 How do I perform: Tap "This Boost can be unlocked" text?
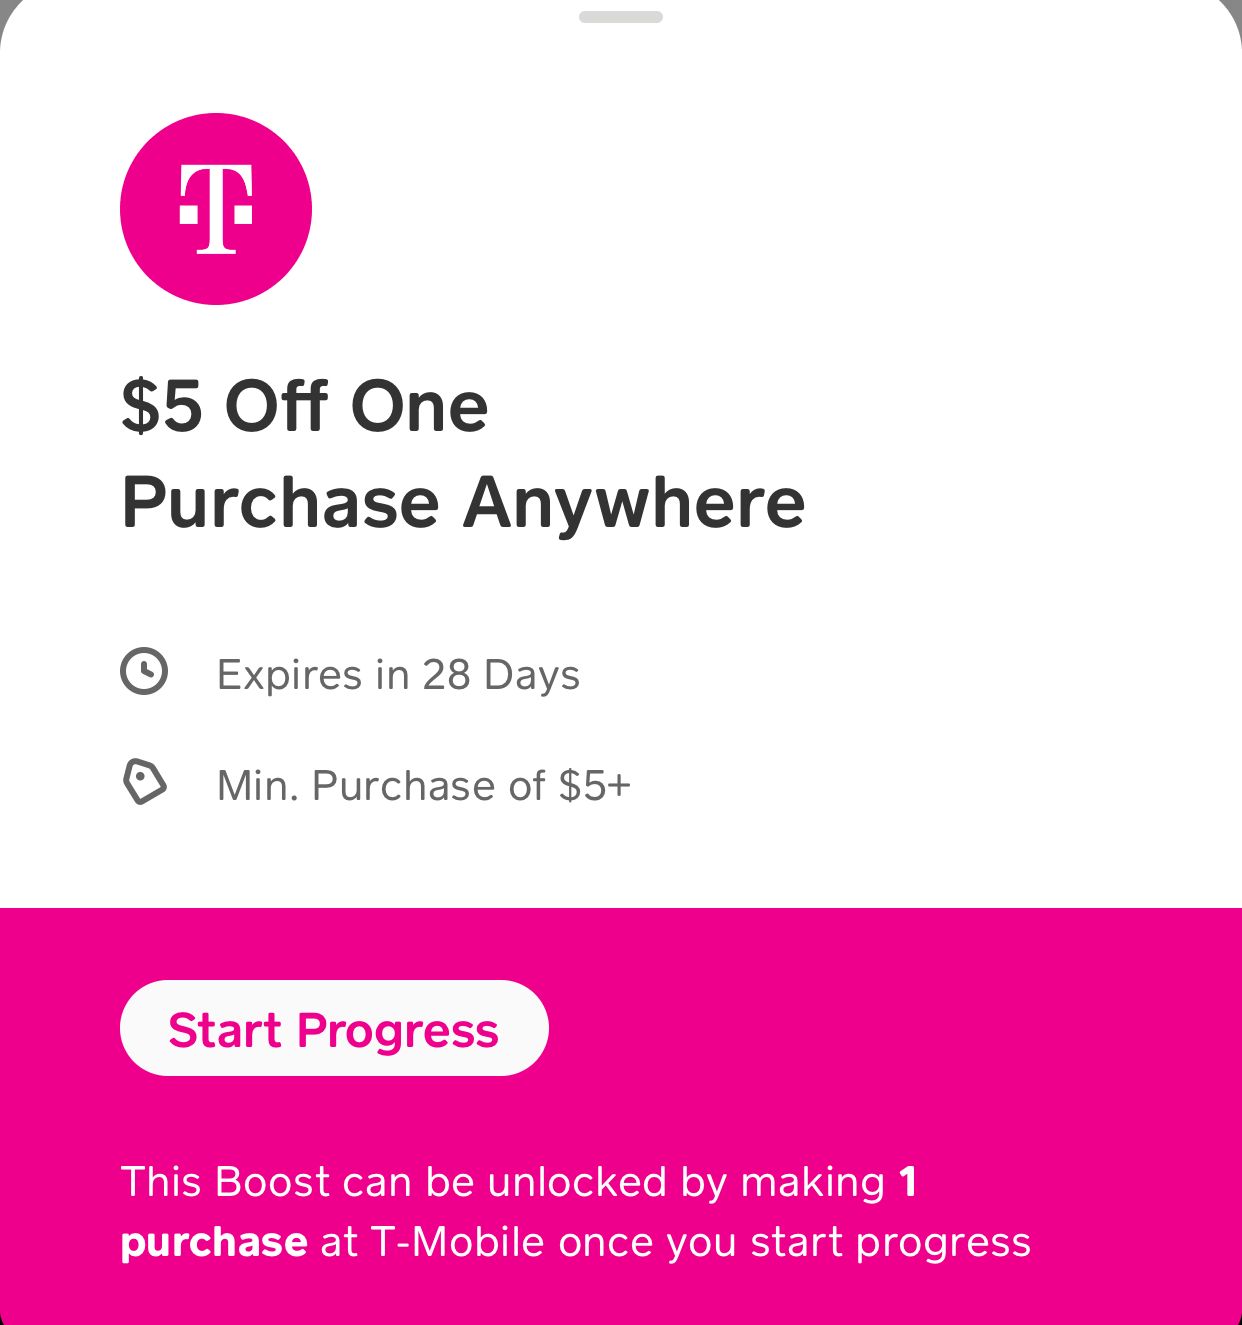(x=400, y=1182)
